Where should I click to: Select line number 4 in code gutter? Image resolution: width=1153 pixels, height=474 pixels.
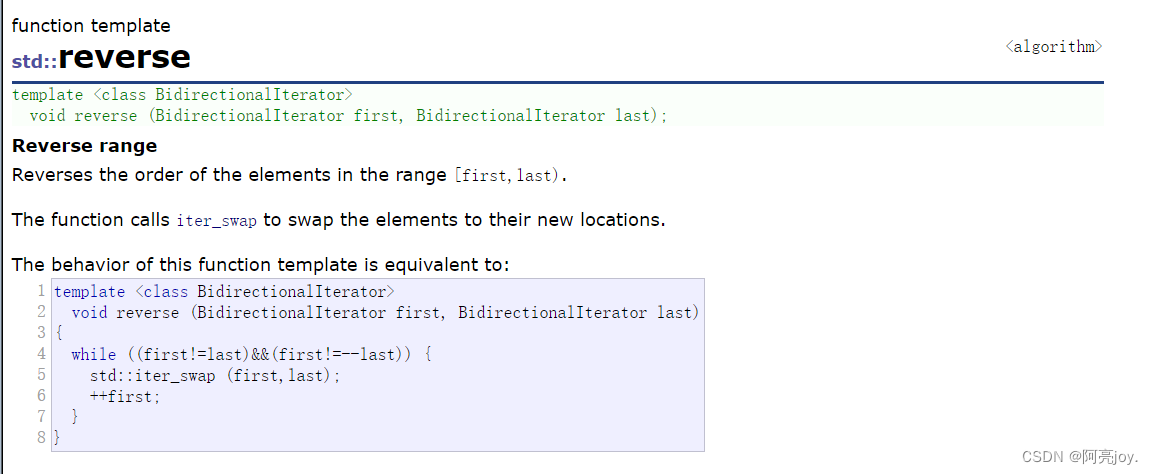click(x=41, y=354)
